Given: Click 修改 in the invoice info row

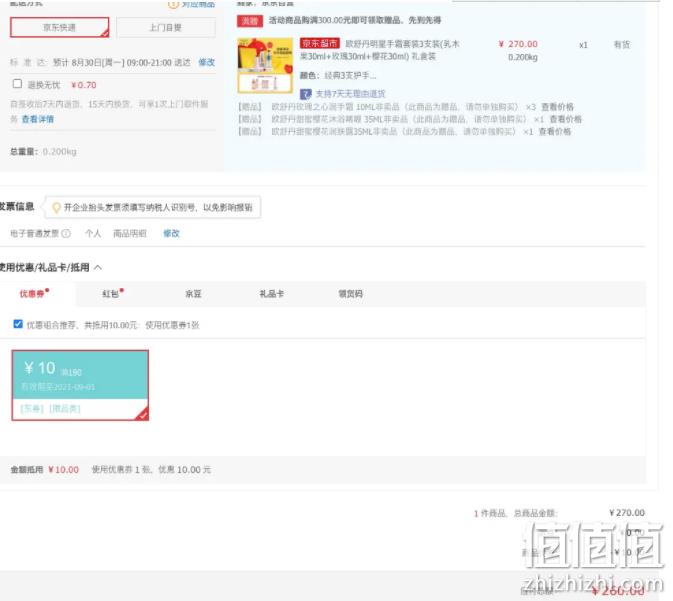Looking at the screenshot, I should [x=171, y=234].
